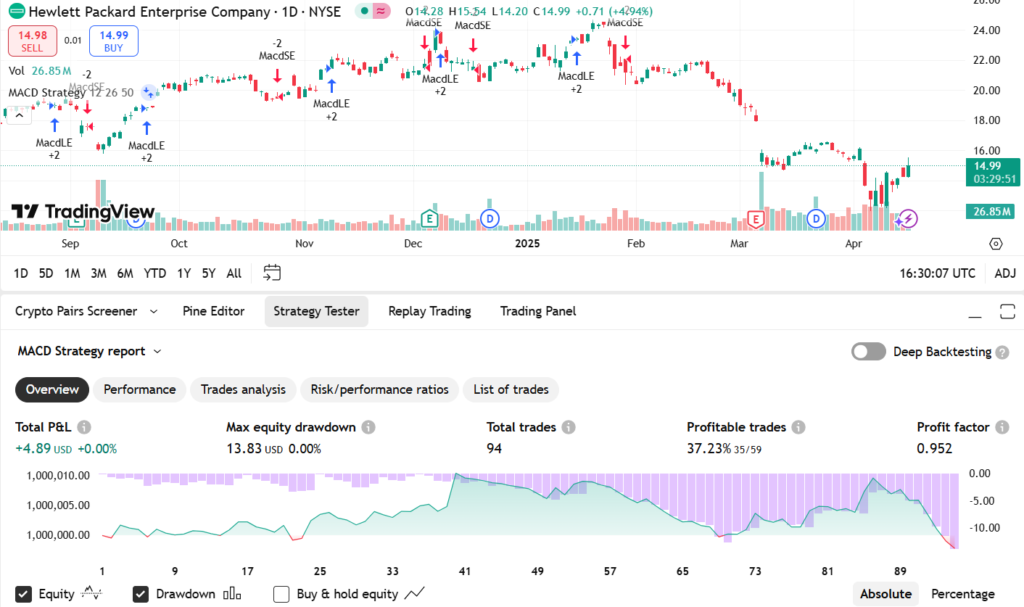
Task: Enable Buy & hold equity checkbox
Action: tap(281, 594)
